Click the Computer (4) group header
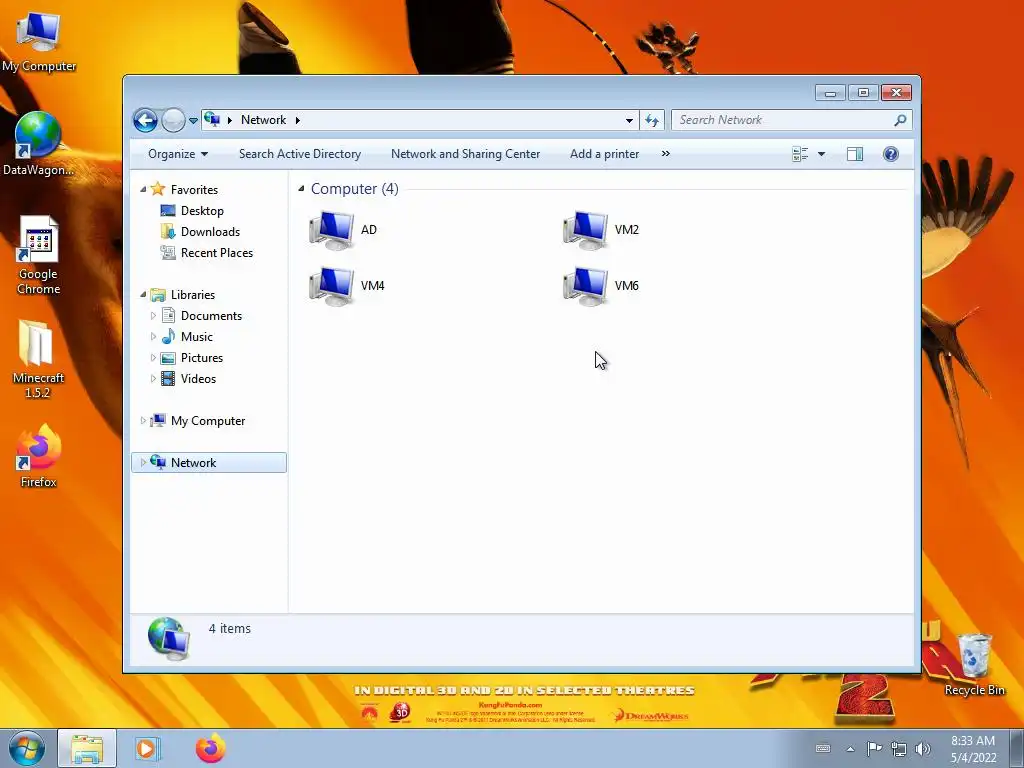Viewport: 1024px width, 768px height. [354, 189]
